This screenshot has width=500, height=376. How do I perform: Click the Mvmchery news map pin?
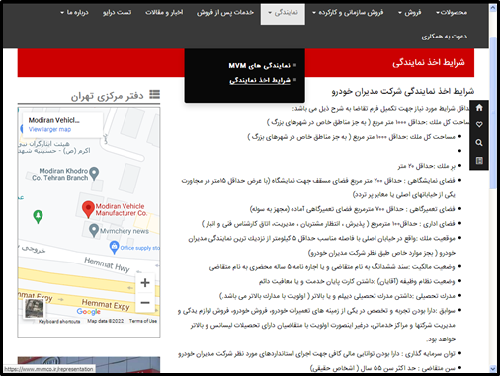click(x=94, y=230)
